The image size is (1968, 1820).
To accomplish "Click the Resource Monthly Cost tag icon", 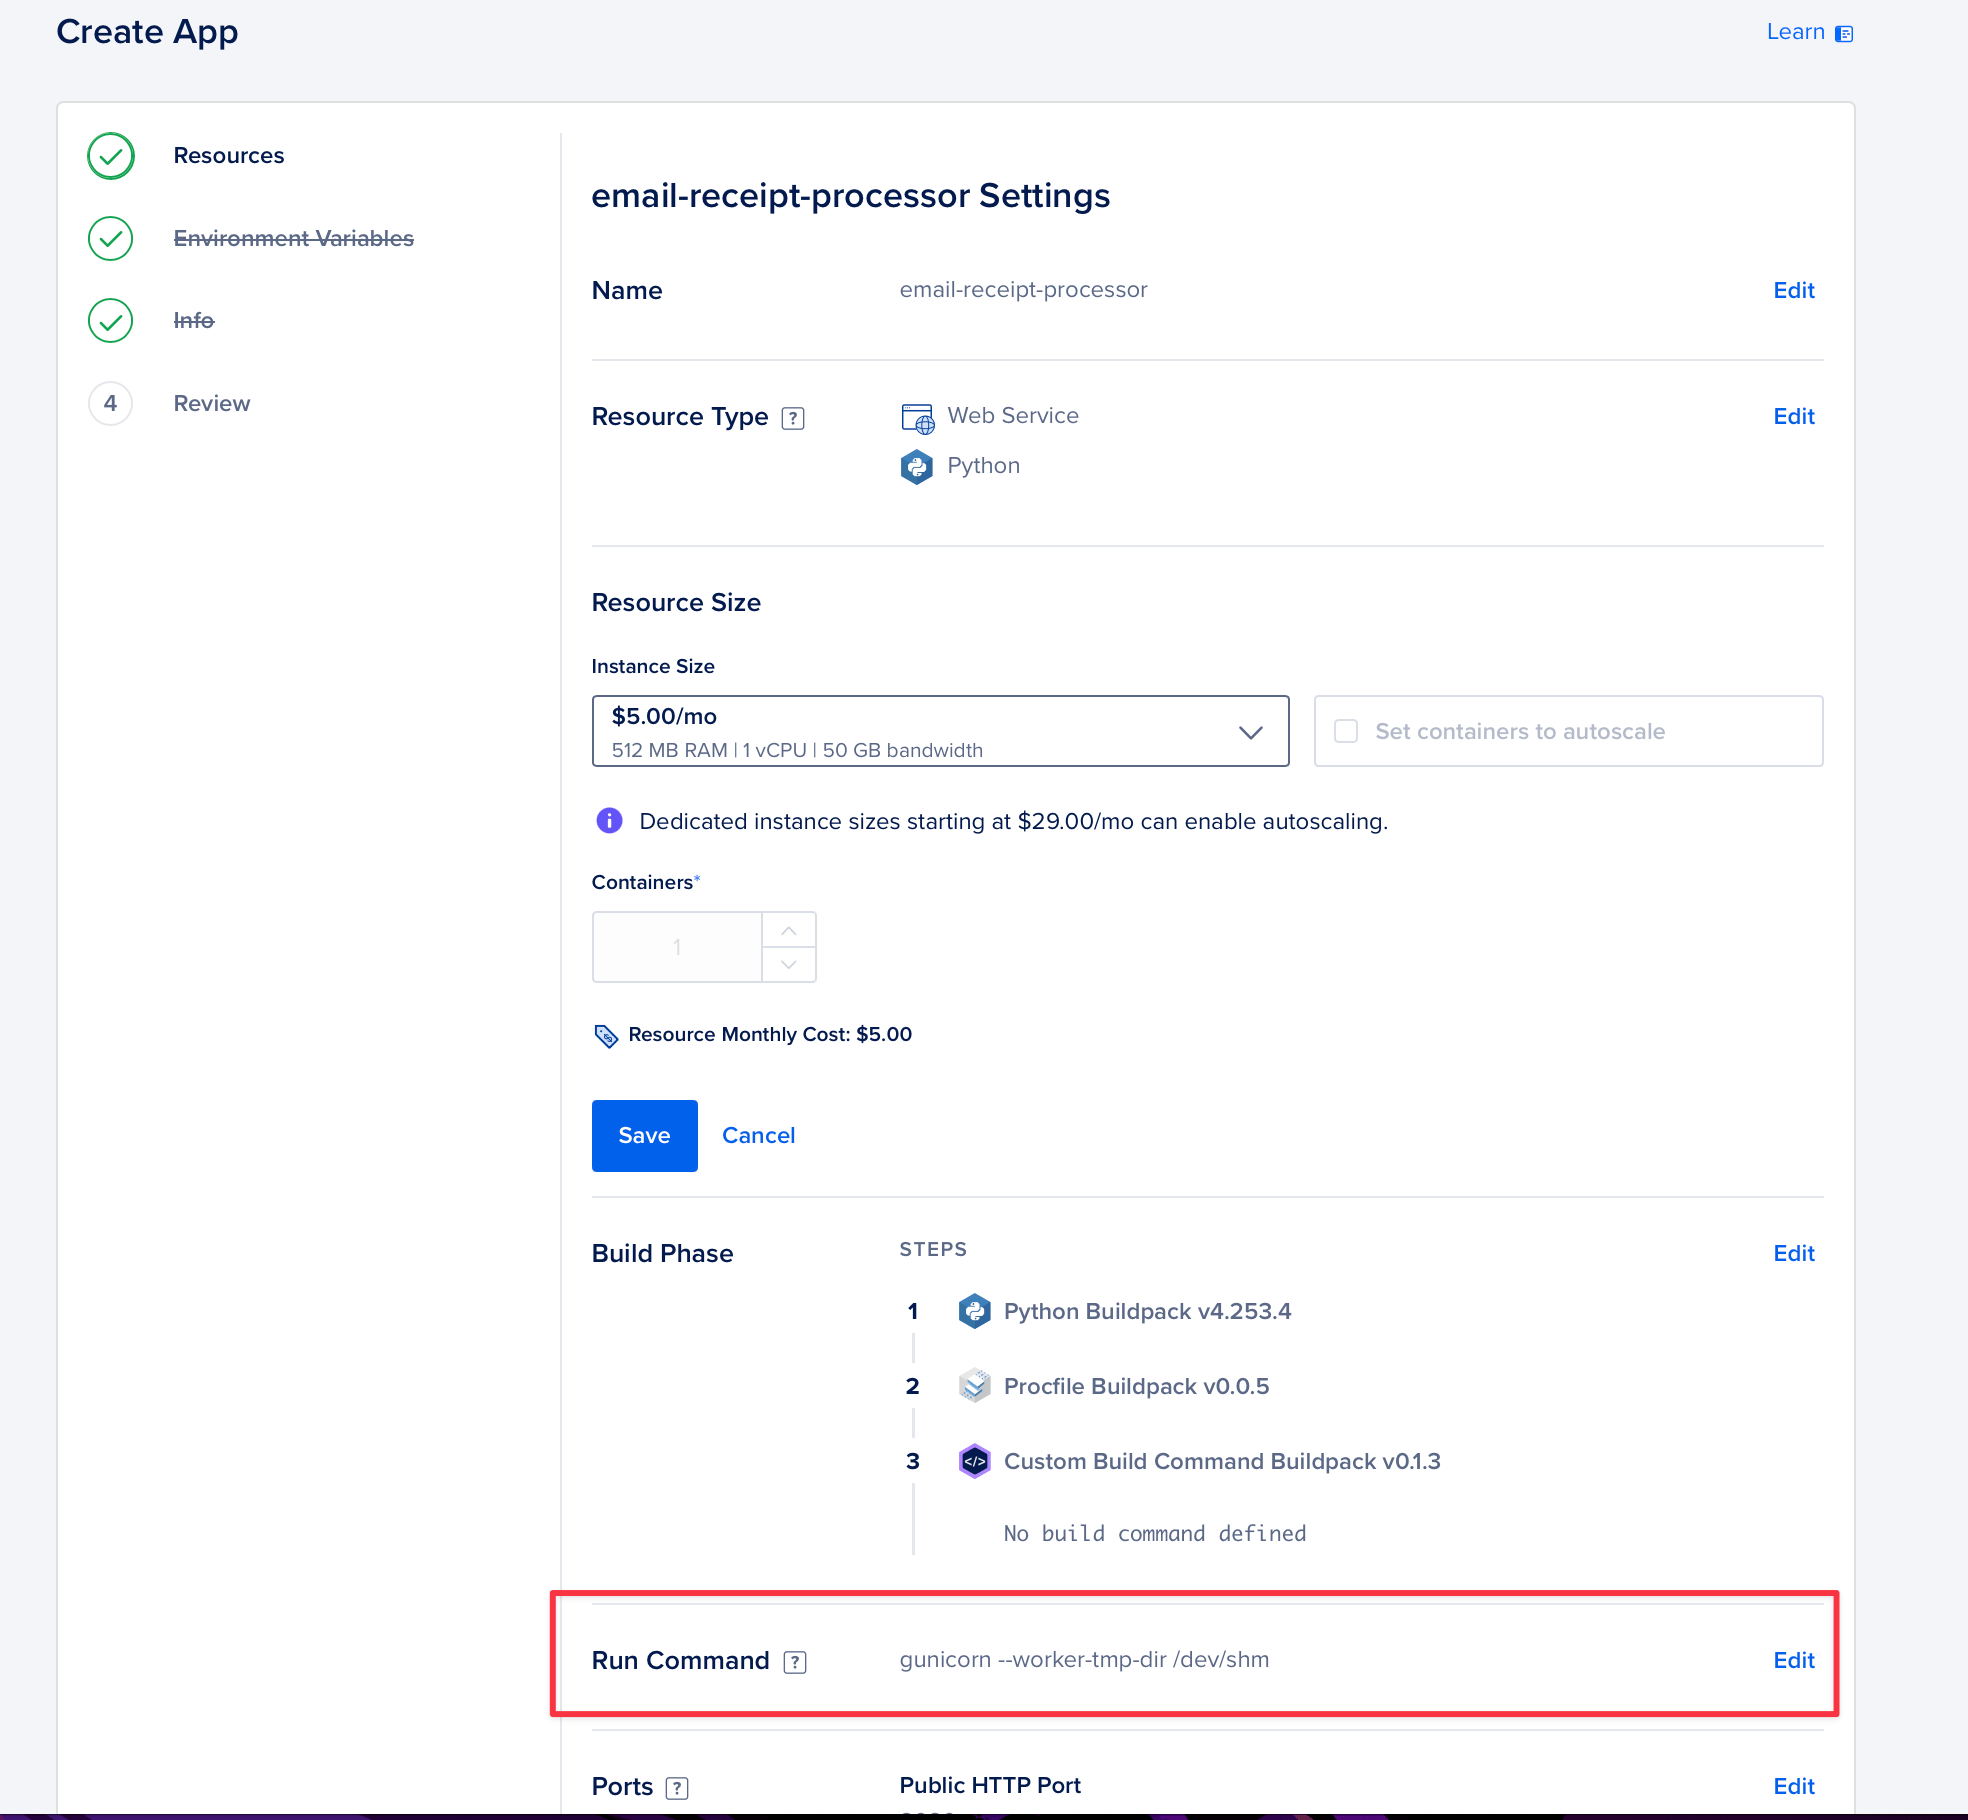I will tap(606, 1035).
